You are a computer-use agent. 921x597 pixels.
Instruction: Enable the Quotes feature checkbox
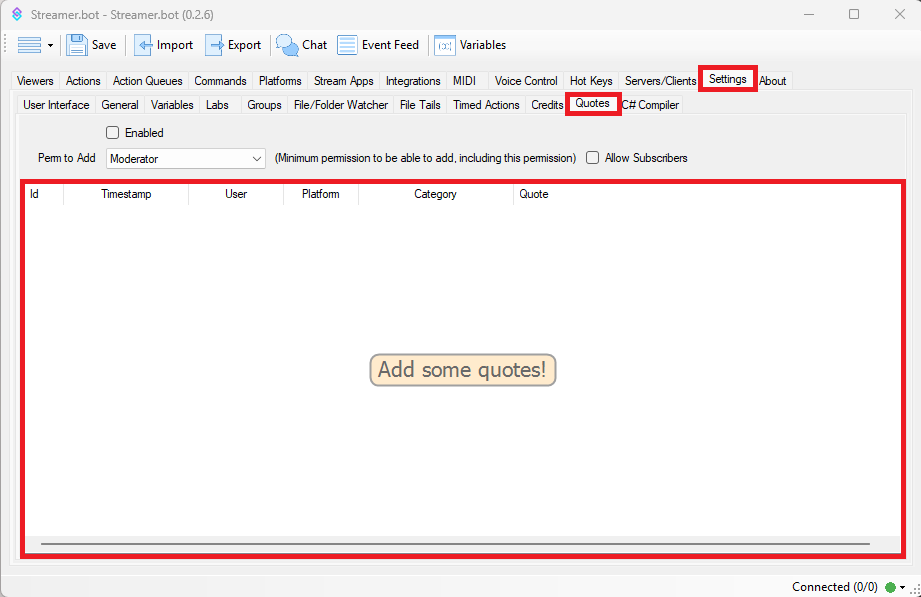(113, 133)
